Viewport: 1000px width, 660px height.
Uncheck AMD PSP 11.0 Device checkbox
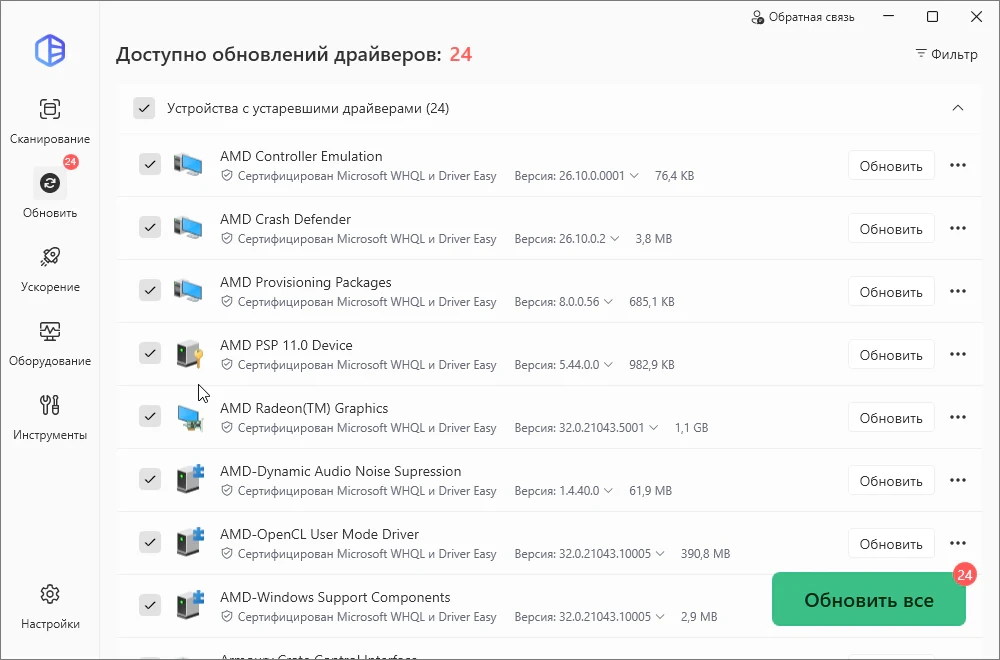click(x=150, y=353)
